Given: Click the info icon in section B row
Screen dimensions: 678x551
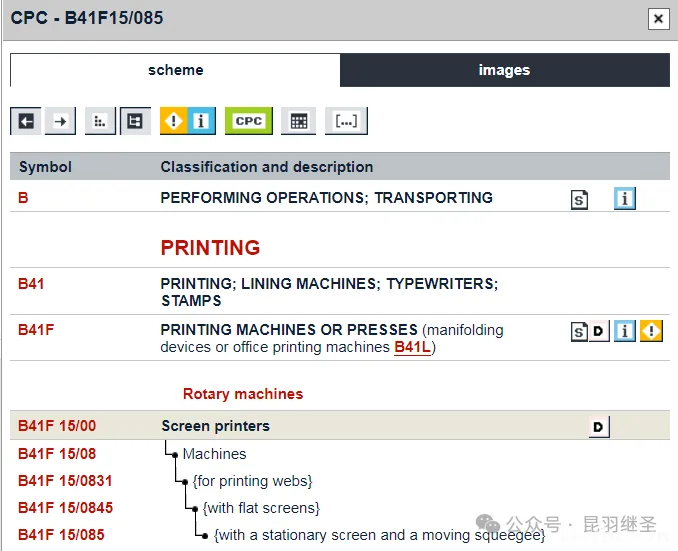Looking at the screenshot, I should [624, 198].
